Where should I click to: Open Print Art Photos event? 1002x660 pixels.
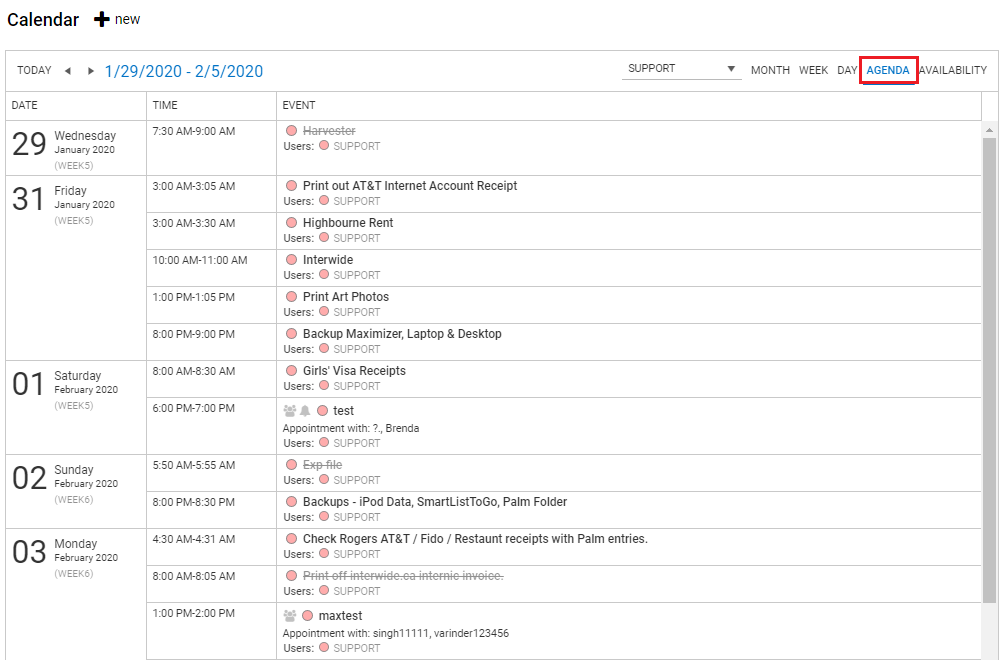click(346, 297)
